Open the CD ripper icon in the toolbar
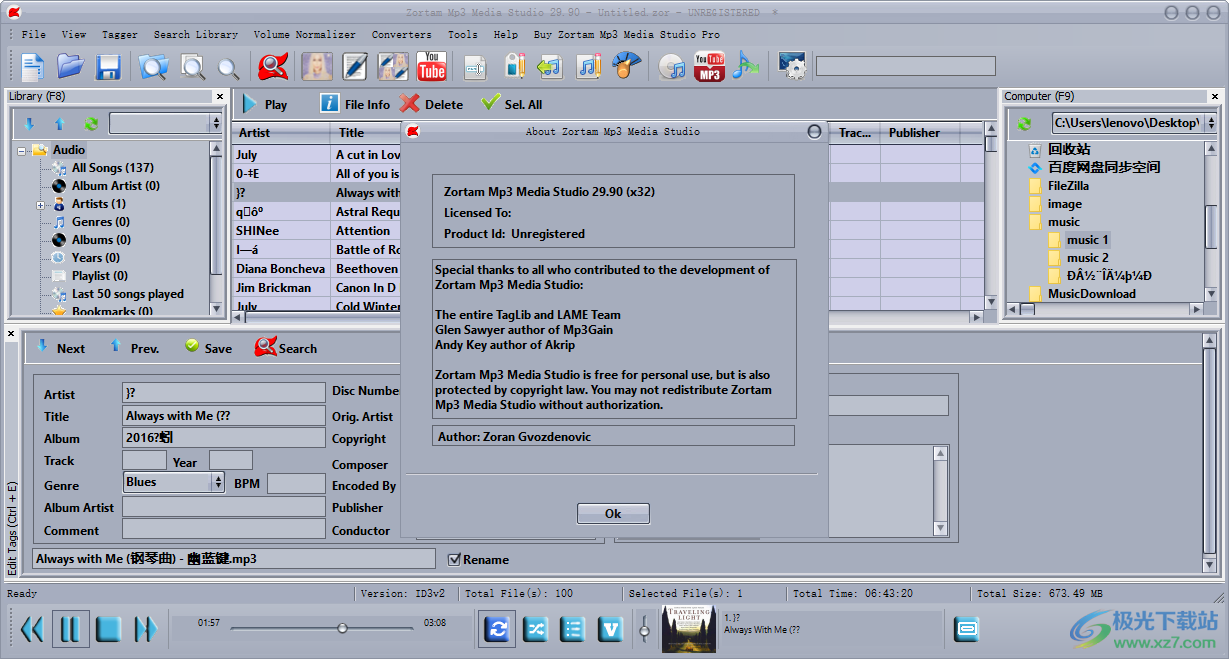1229x659 pixels. click(x=672, y=66)
